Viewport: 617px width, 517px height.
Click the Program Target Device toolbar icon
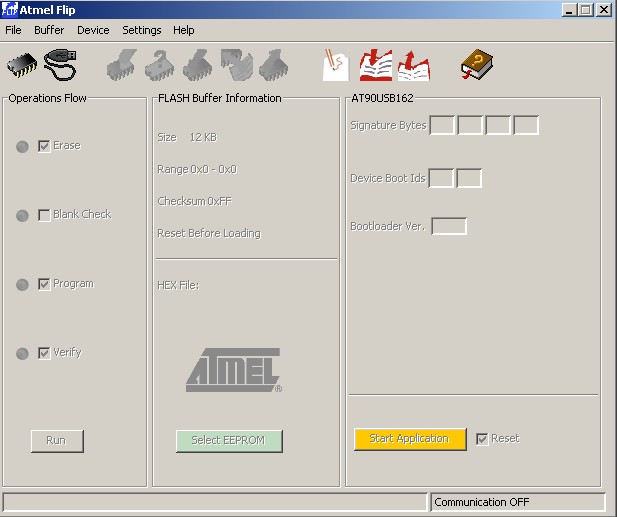click(x=198, y=65)
